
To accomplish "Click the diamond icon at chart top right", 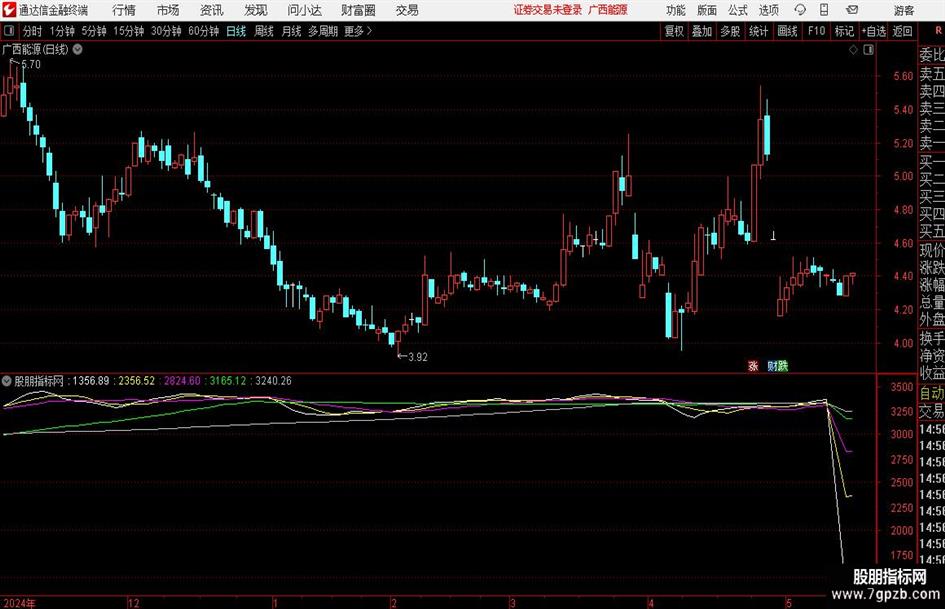I will click(x=853, y=50).
